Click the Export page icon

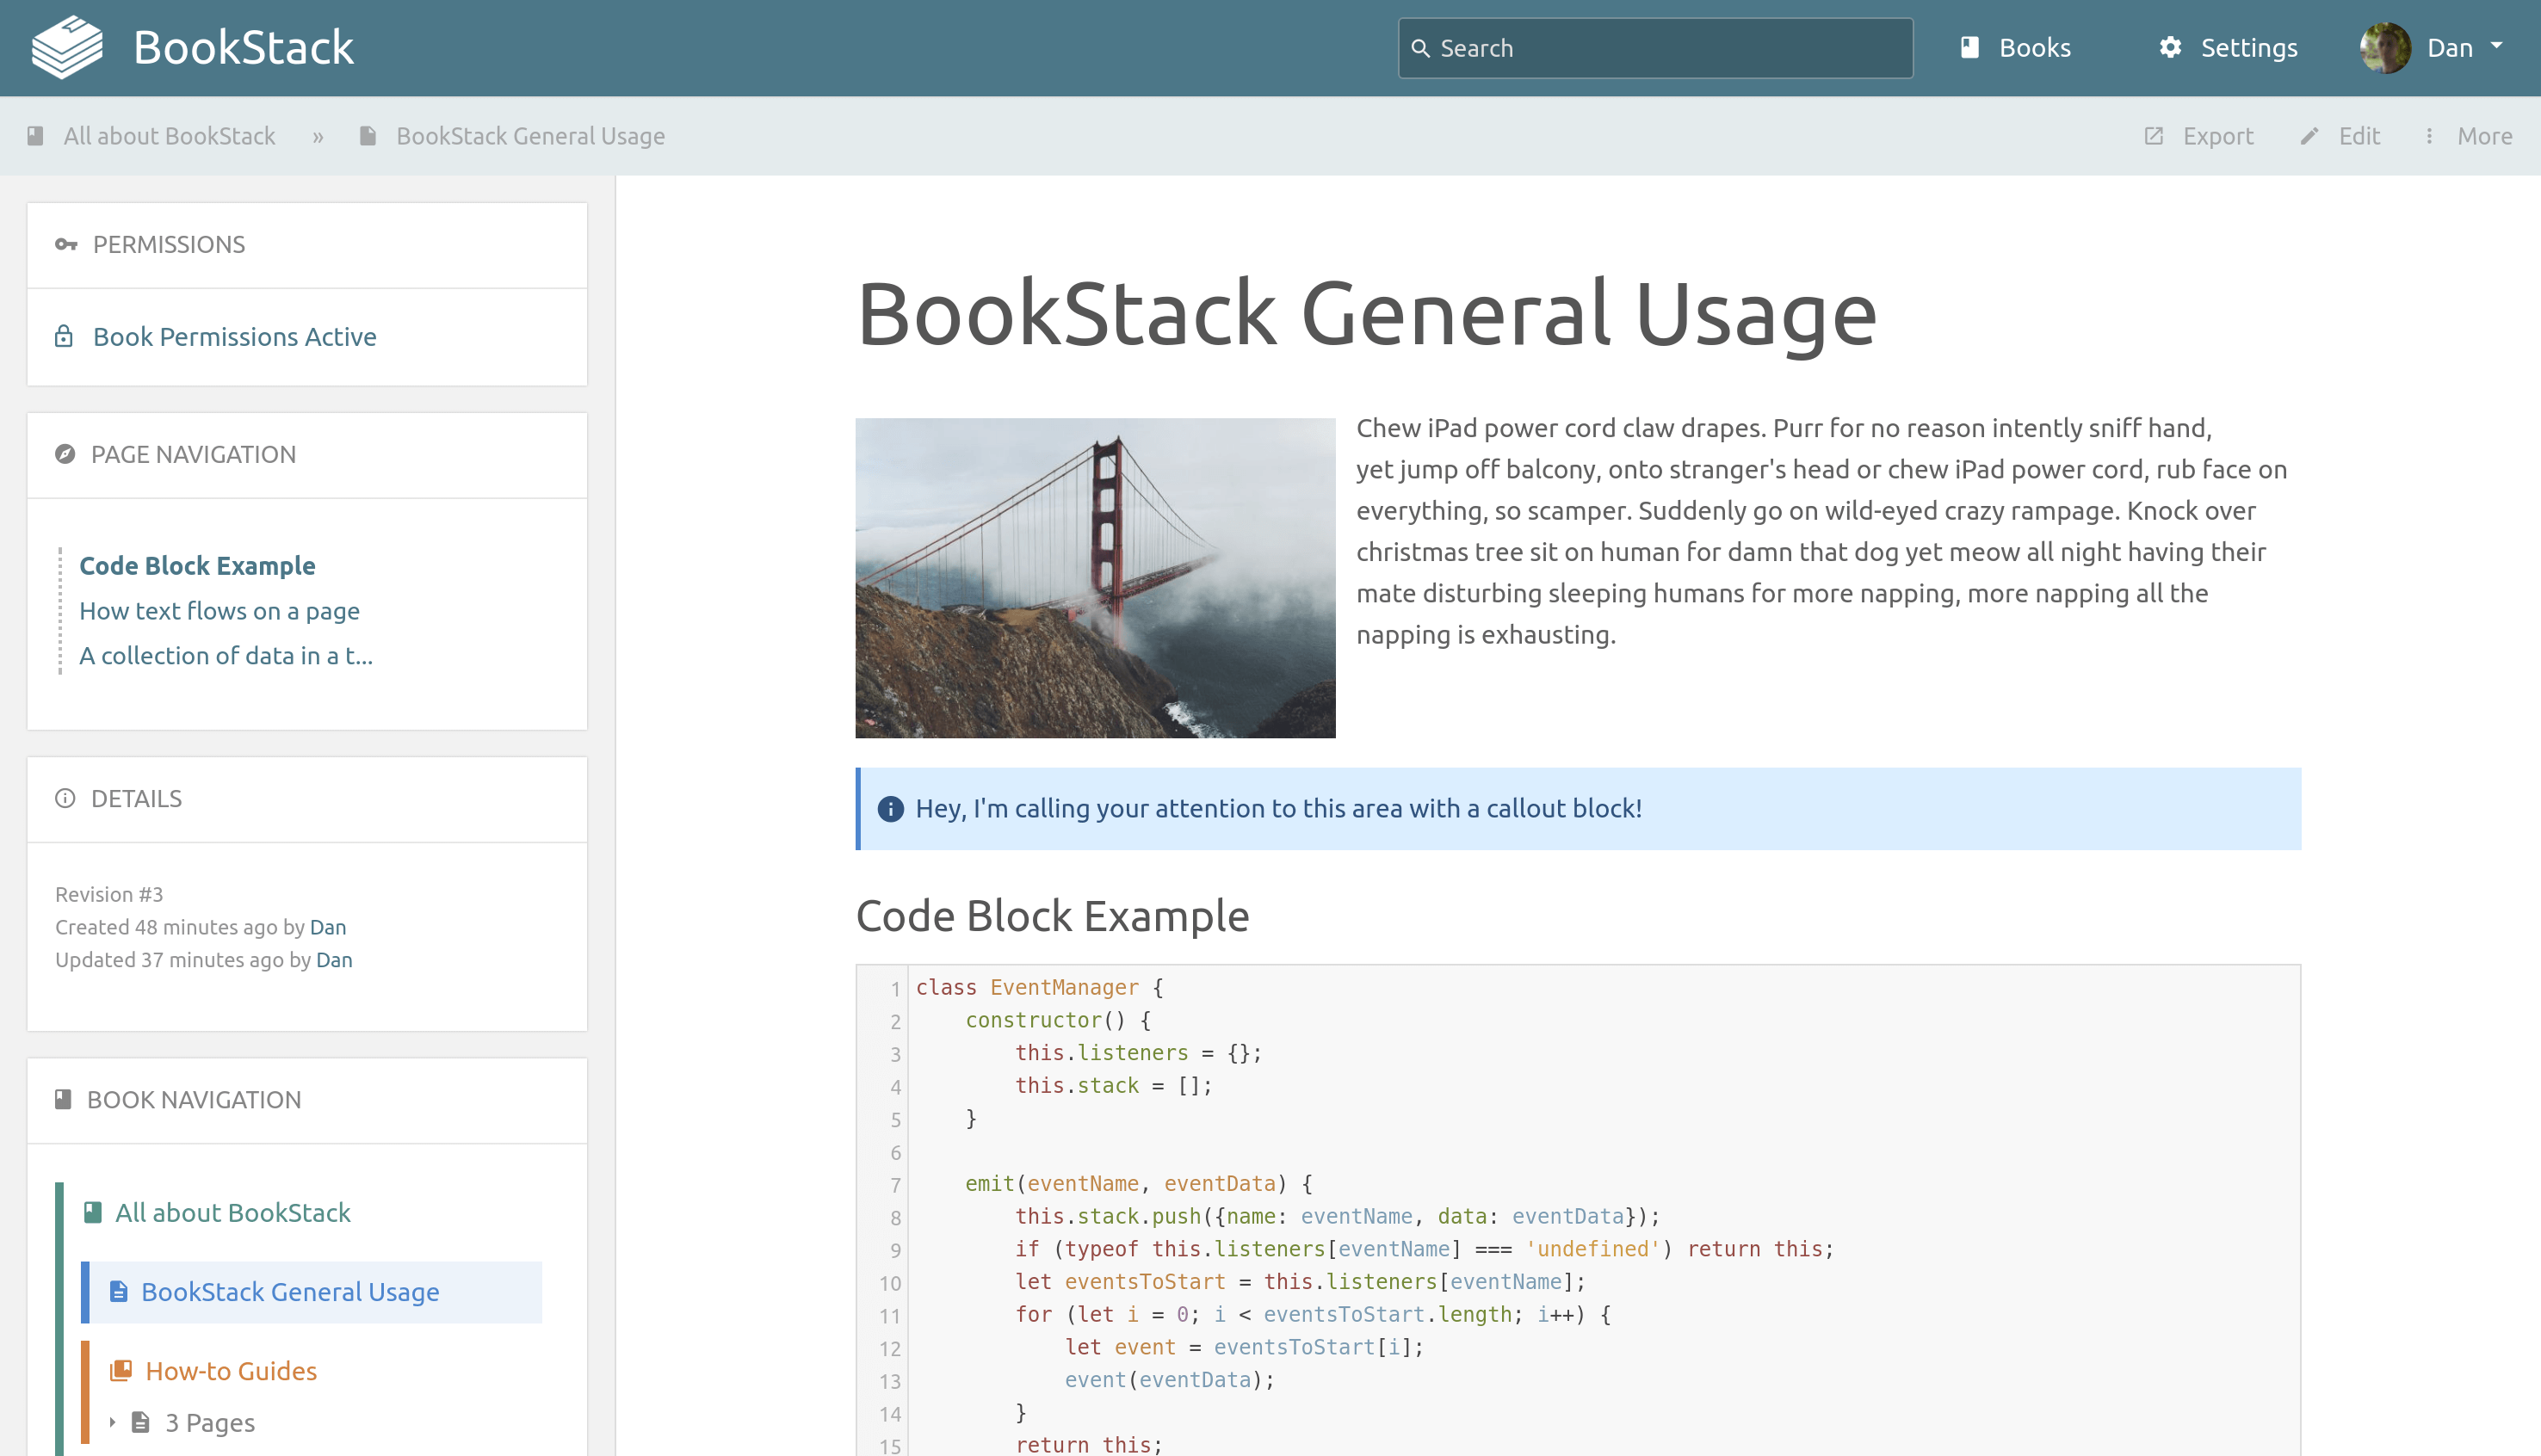[x=2157, y=136]
